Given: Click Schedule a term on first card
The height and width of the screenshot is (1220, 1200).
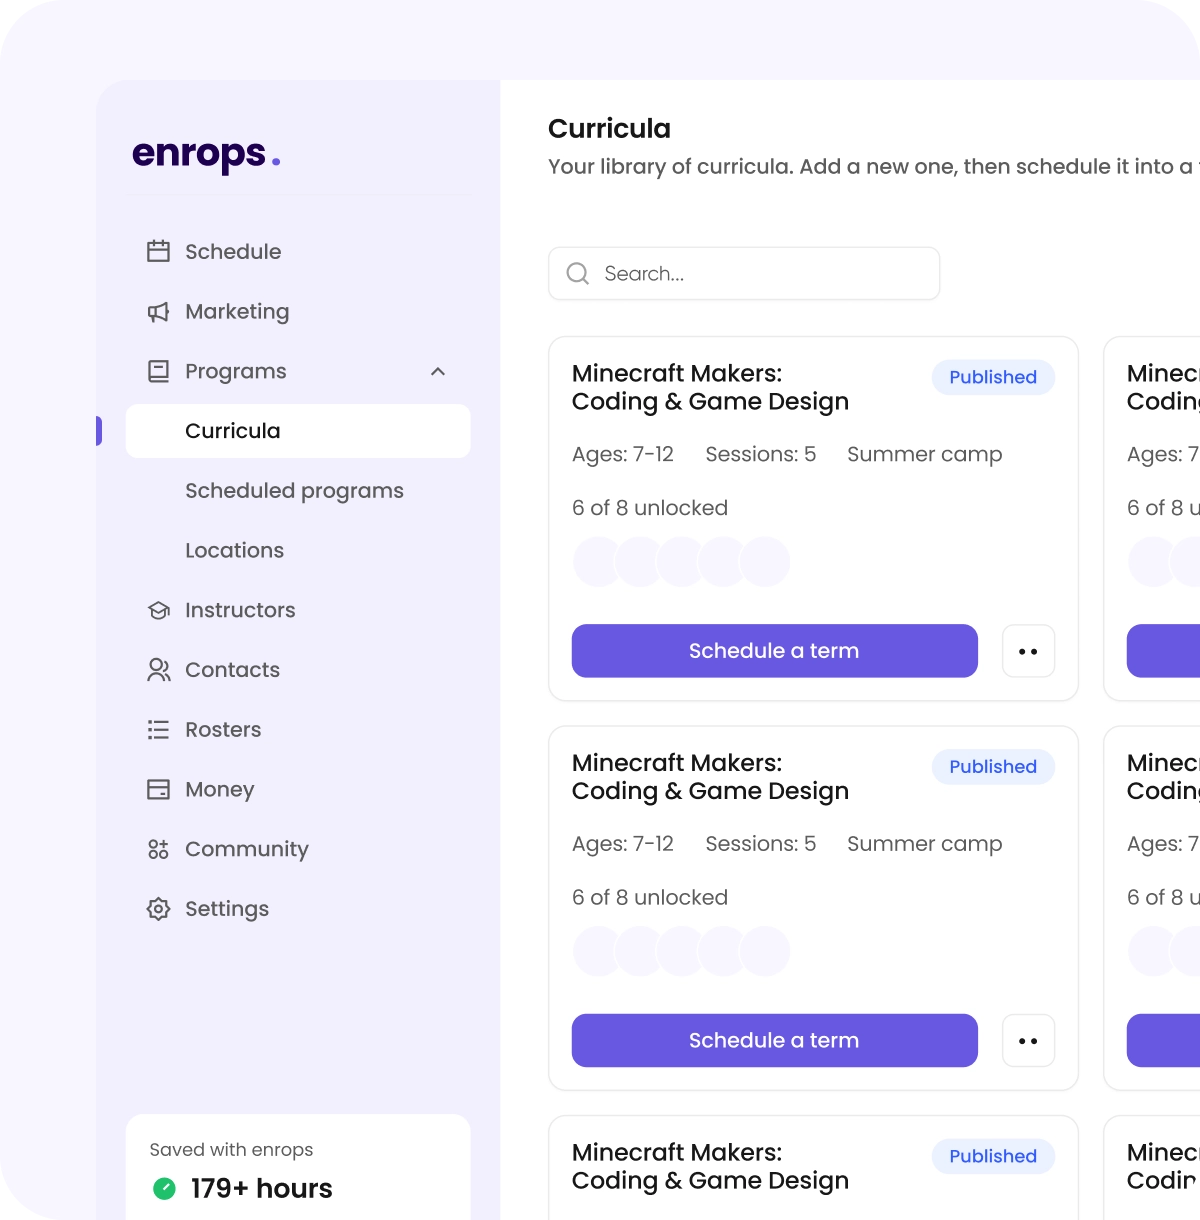Looking at the screenshot, I should coord(775,651).
